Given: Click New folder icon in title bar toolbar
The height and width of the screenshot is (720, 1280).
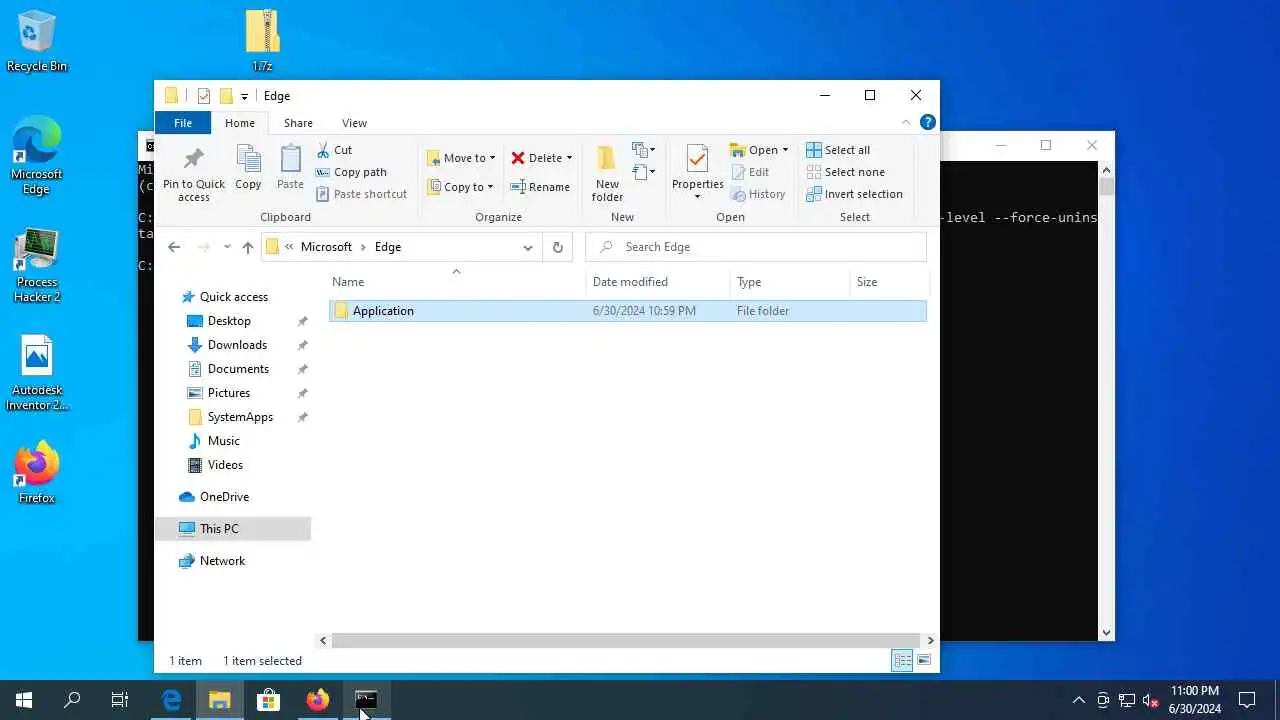Looking at the screenshot, I should pyautogui.click(x=226, y=96).
